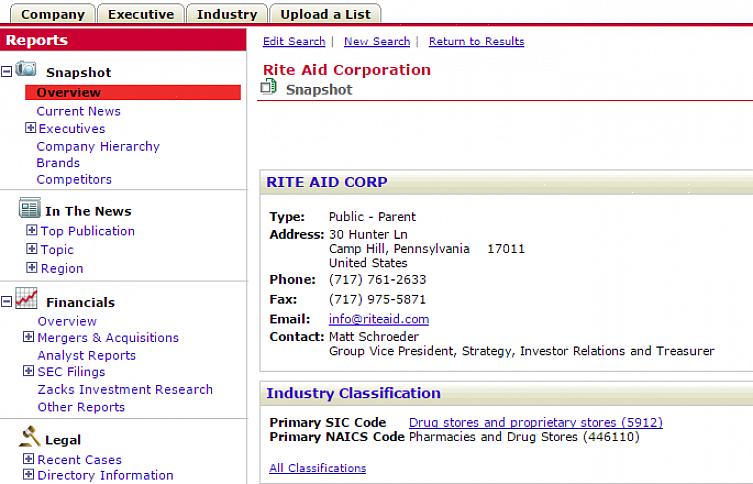Open the info@riteaid.com email link
The width and height of the screenshot is (753, 484).
click(379, 319)
